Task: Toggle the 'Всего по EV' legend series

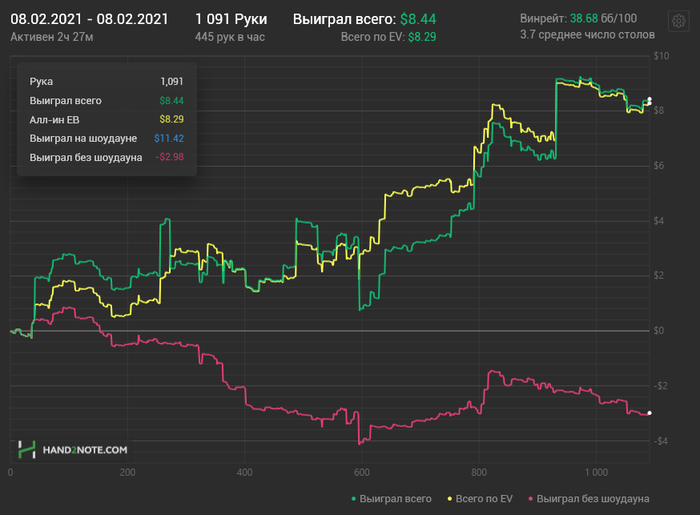Action: [x=480, y=498]
